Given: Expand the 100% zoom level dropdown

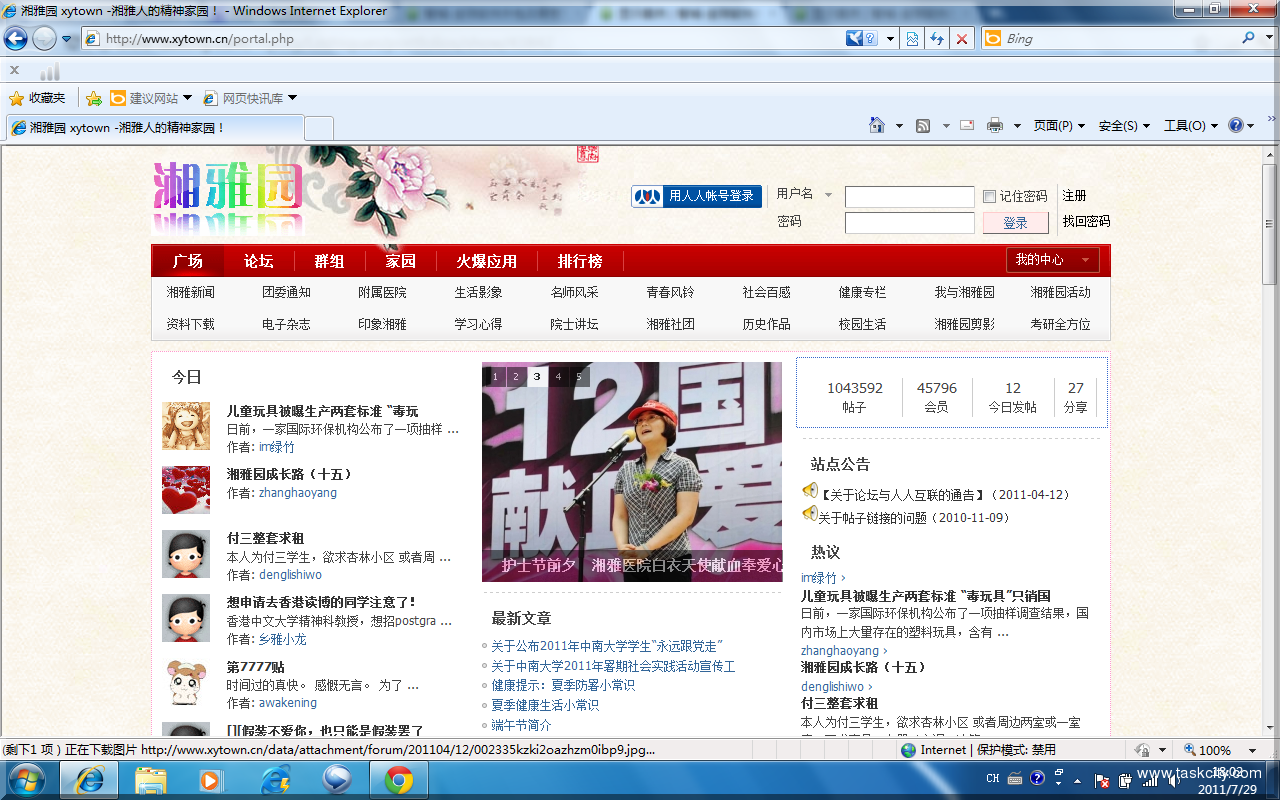Looking at the screenshot, I should pos(1252,750).
